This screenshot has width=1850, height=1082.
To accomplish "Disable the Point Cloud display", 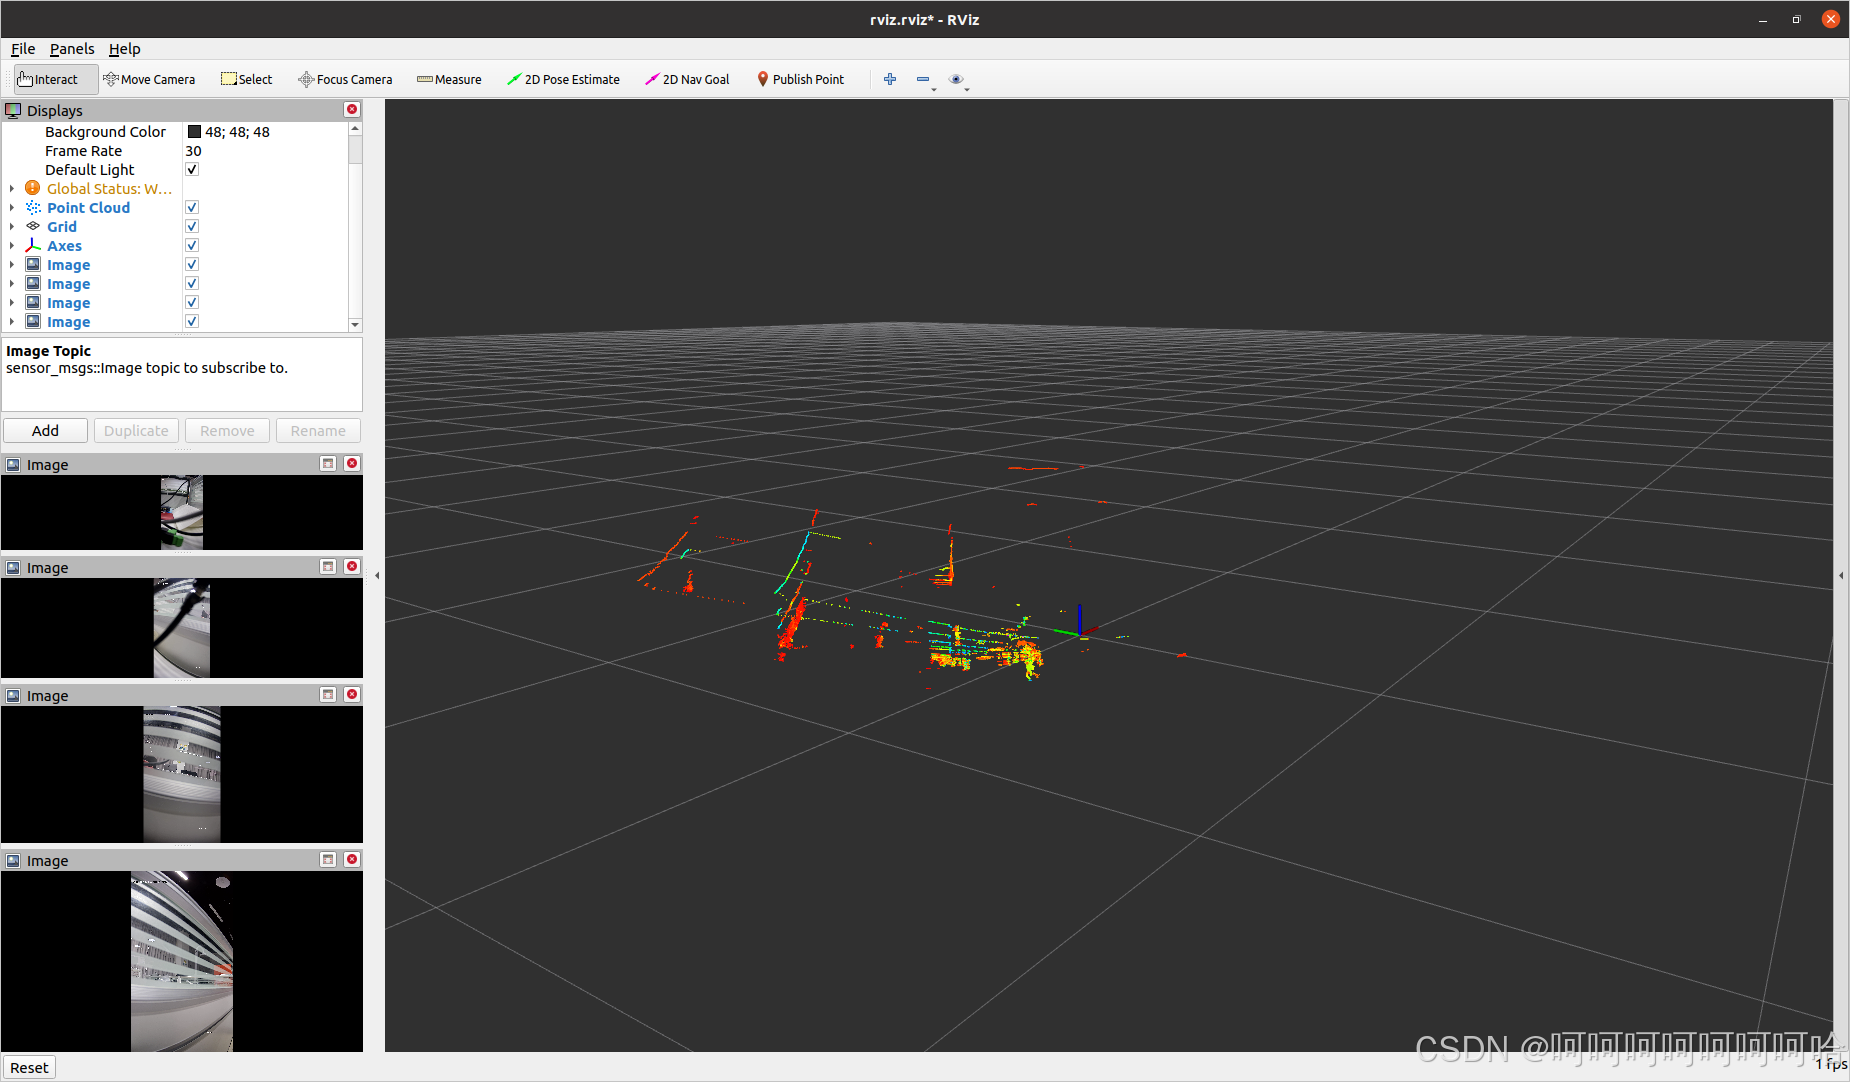I will coord(192,207).
